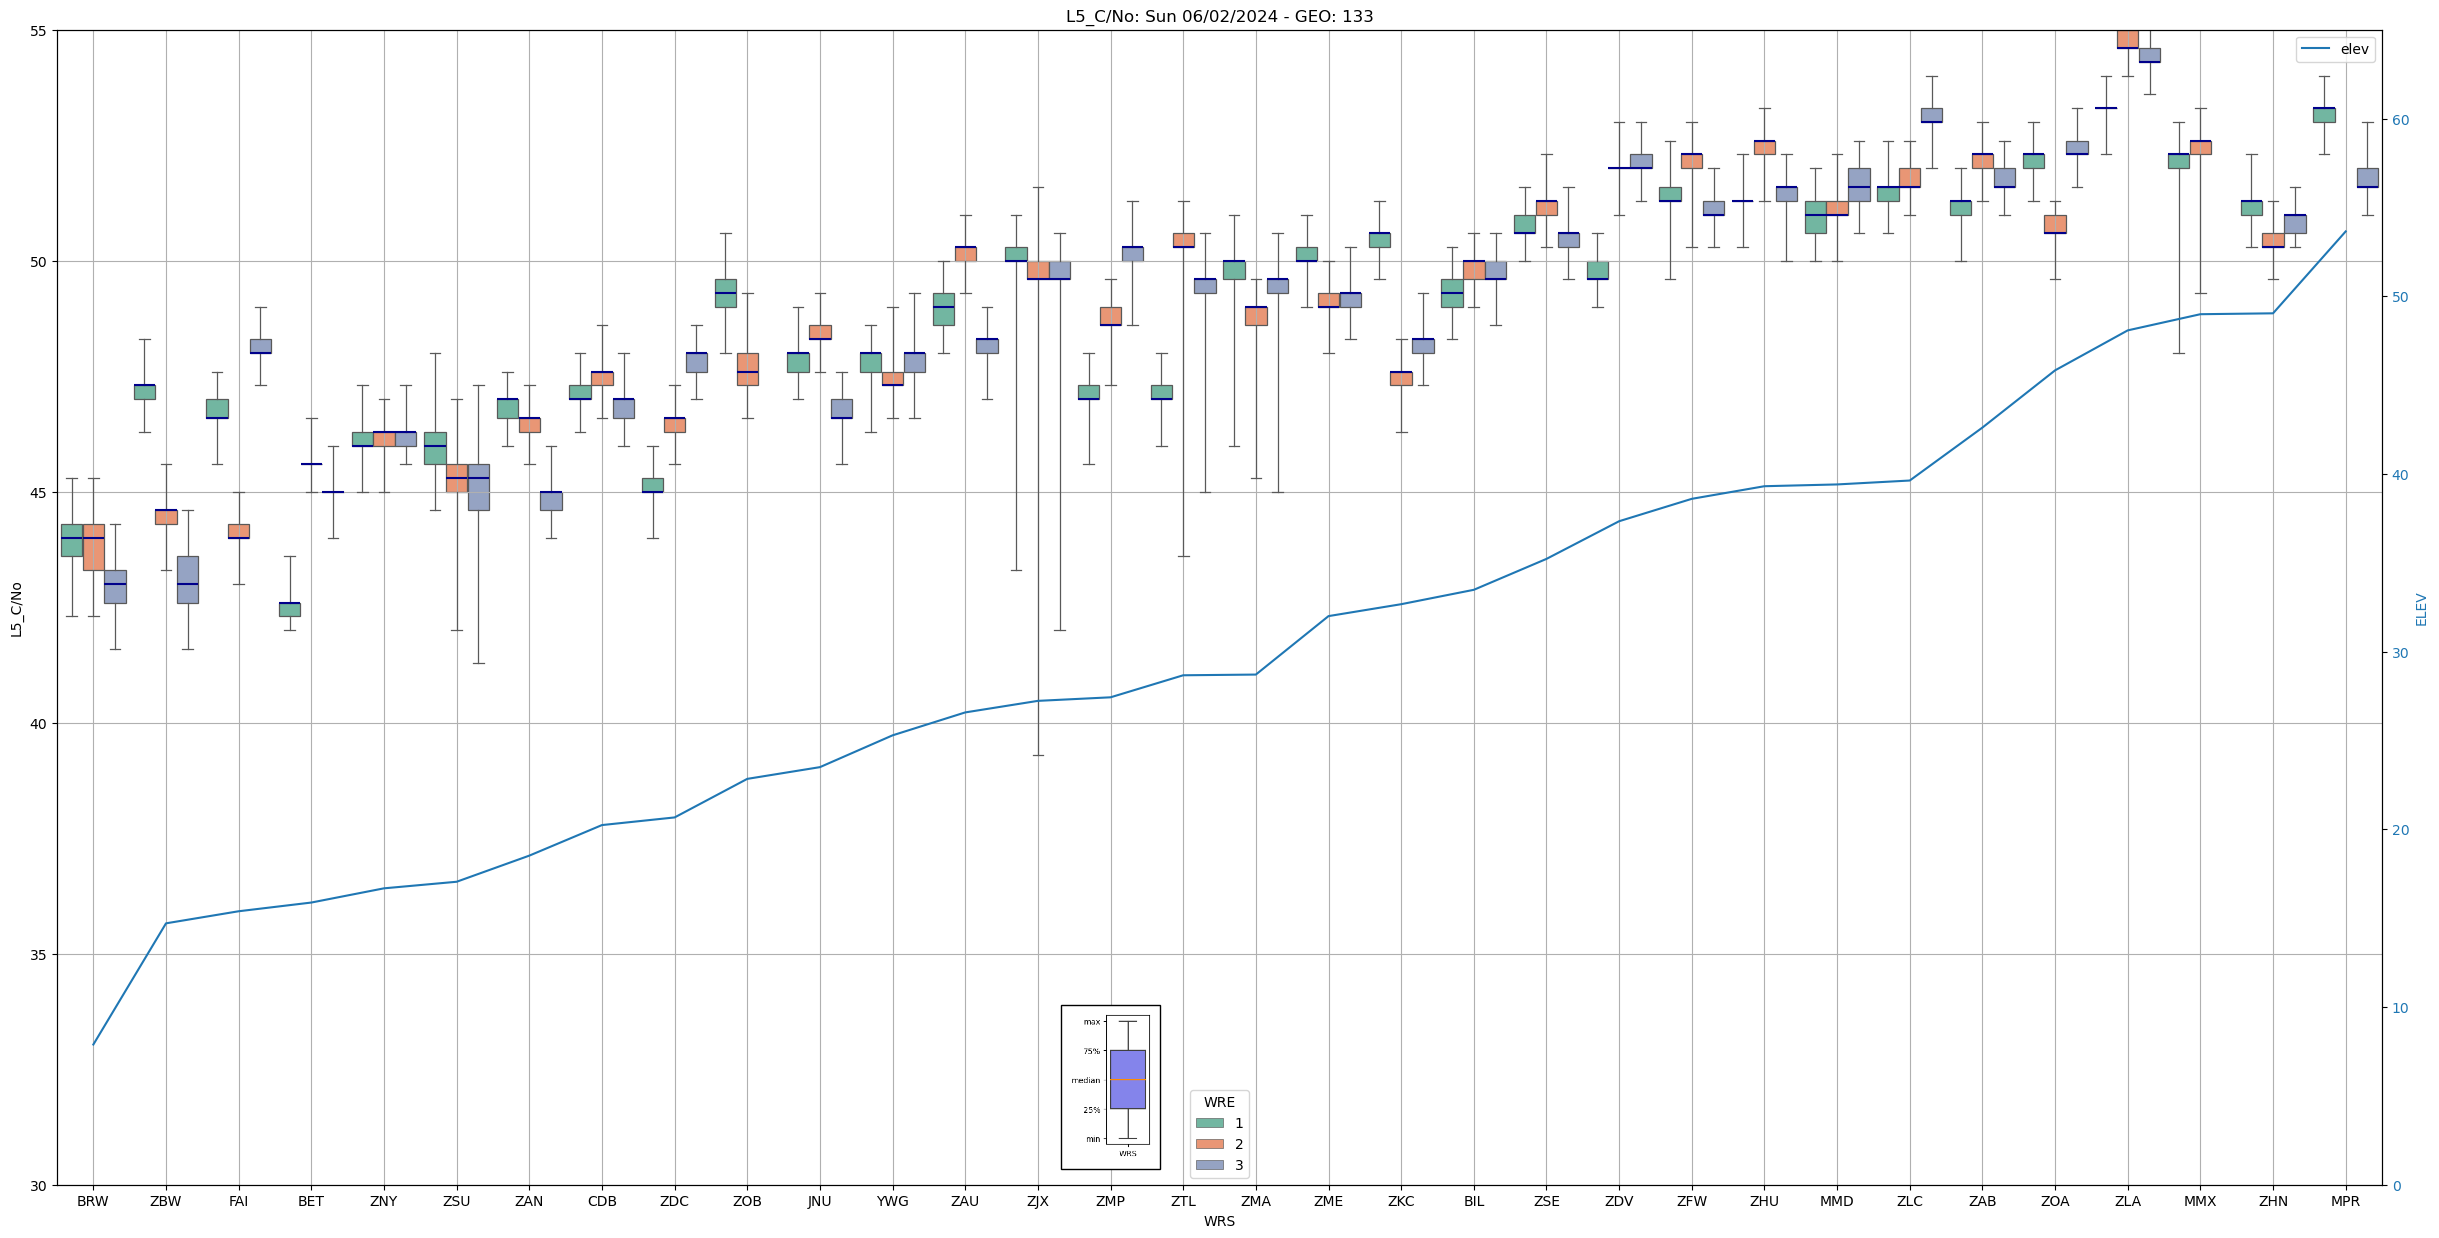Click the WRS x-axis title

pos(1219,1221)
